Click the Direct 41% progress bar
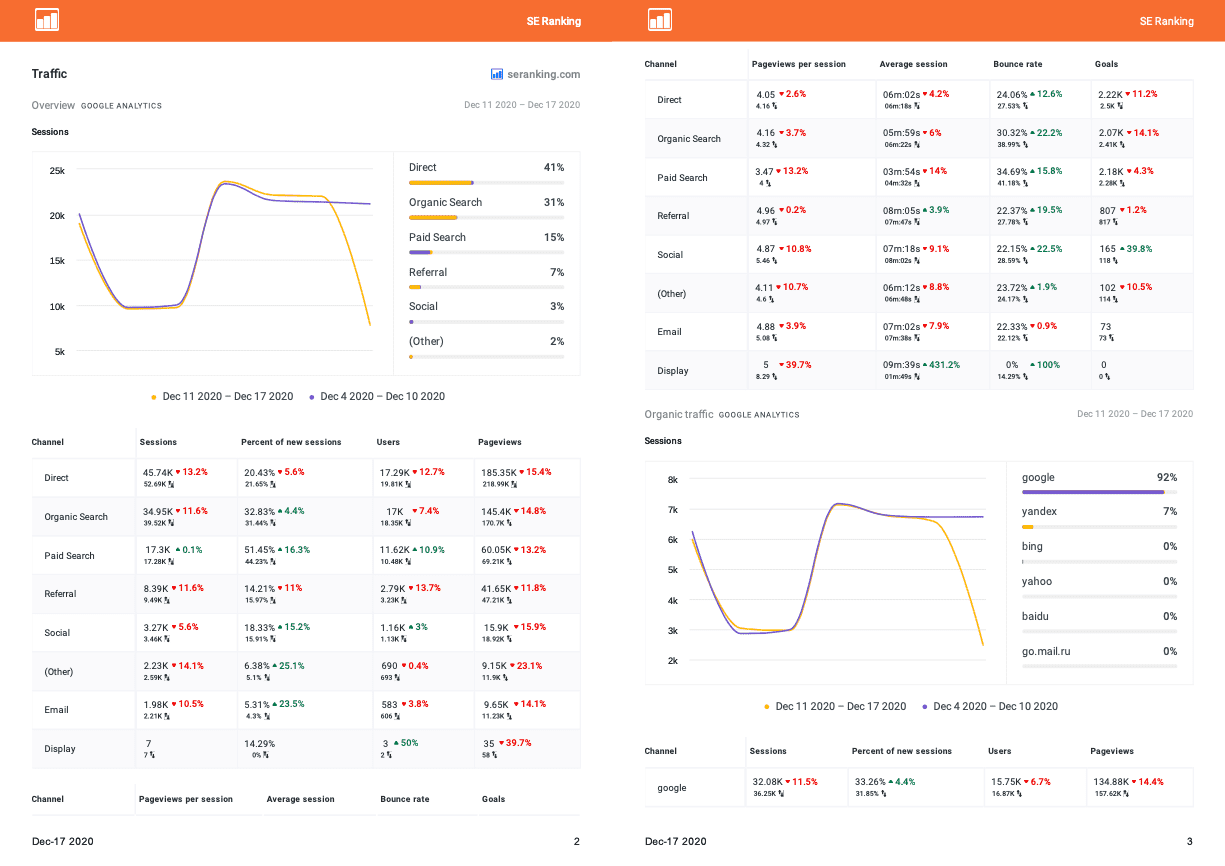Viewport: 1225px width, 866px height. [x=440, y=182]
